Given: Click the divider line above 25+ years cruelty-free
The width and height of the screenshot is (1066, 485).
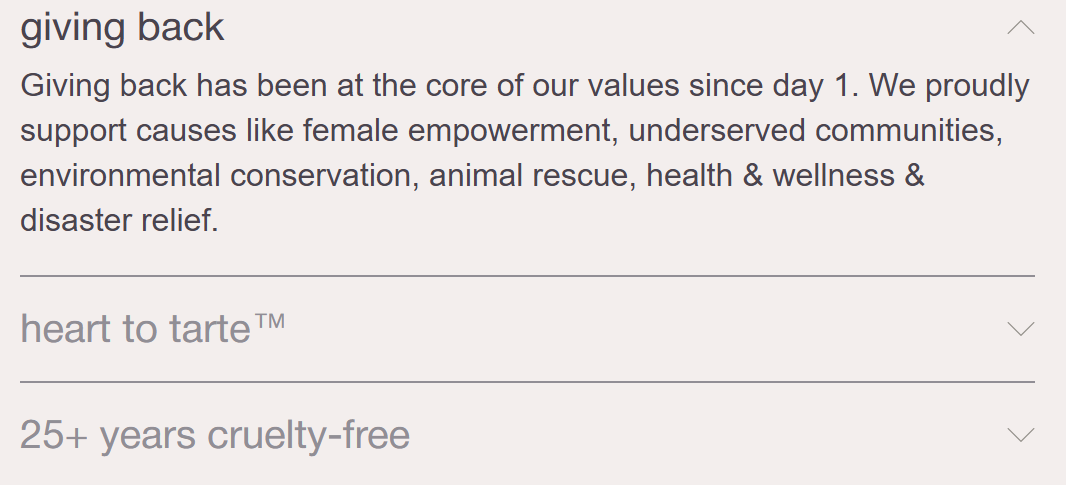Looking at the screenshot, I should 527,382.
